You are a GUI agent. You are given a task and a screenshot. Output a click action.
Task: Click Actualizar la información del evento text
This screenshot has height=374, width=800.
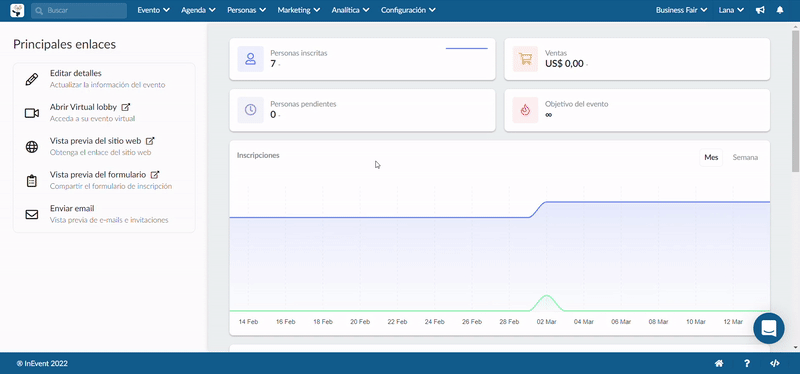pos(108,85)
